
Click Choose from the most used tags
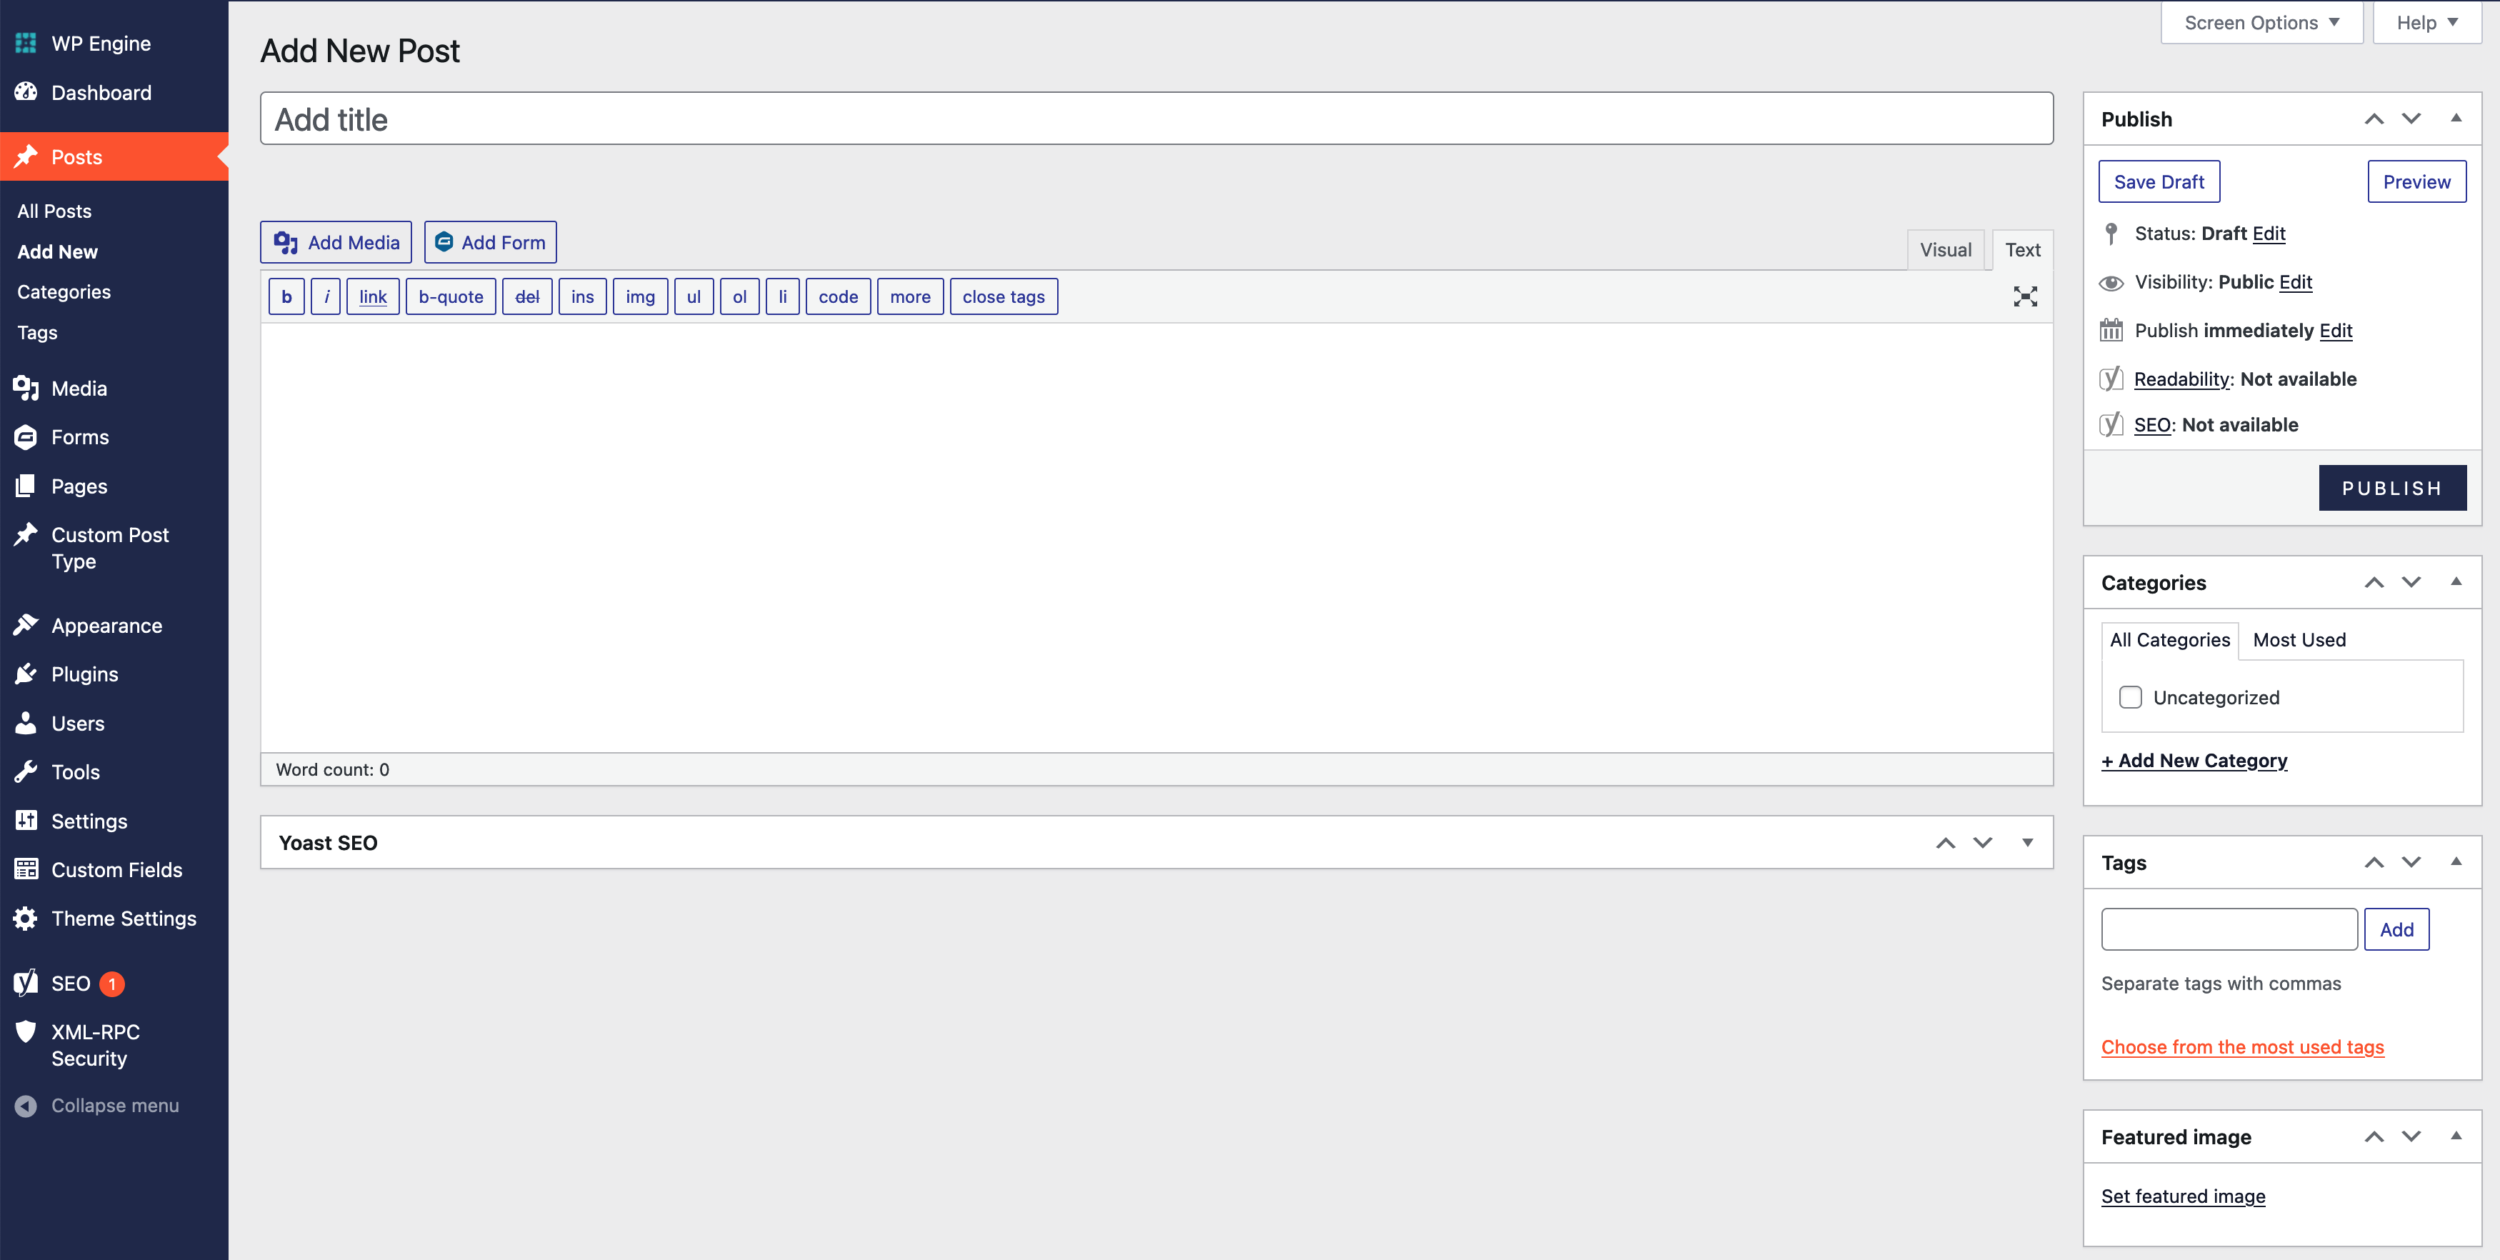tap(2243, 1046)
